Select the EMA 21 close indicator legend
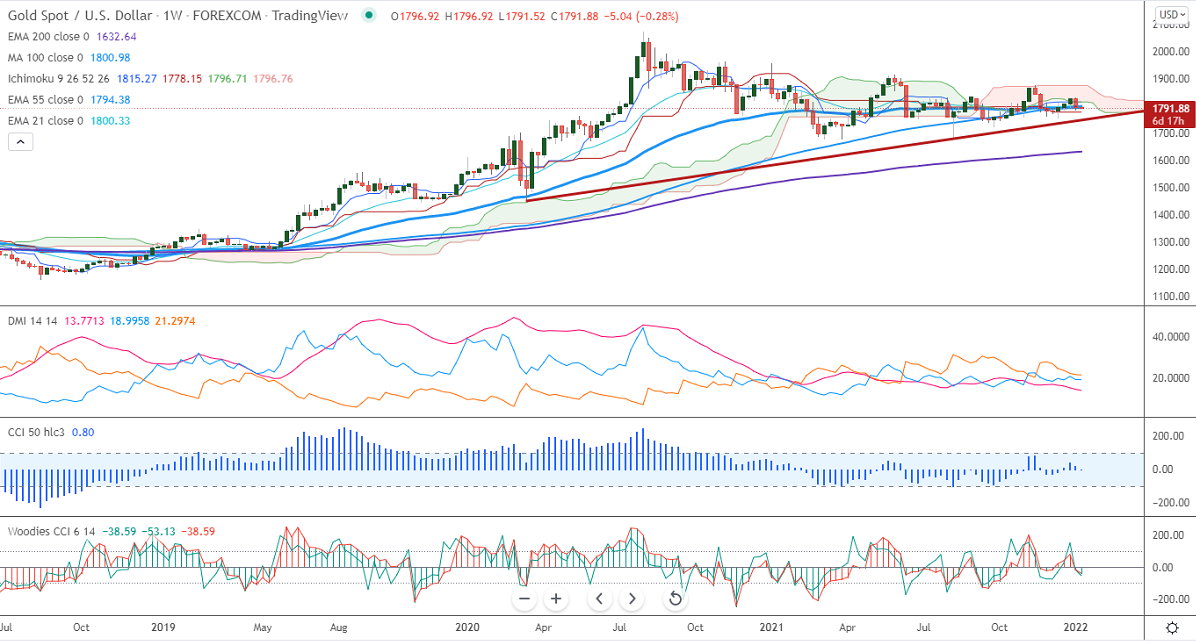1196x644 pixels. click(45, 121)
